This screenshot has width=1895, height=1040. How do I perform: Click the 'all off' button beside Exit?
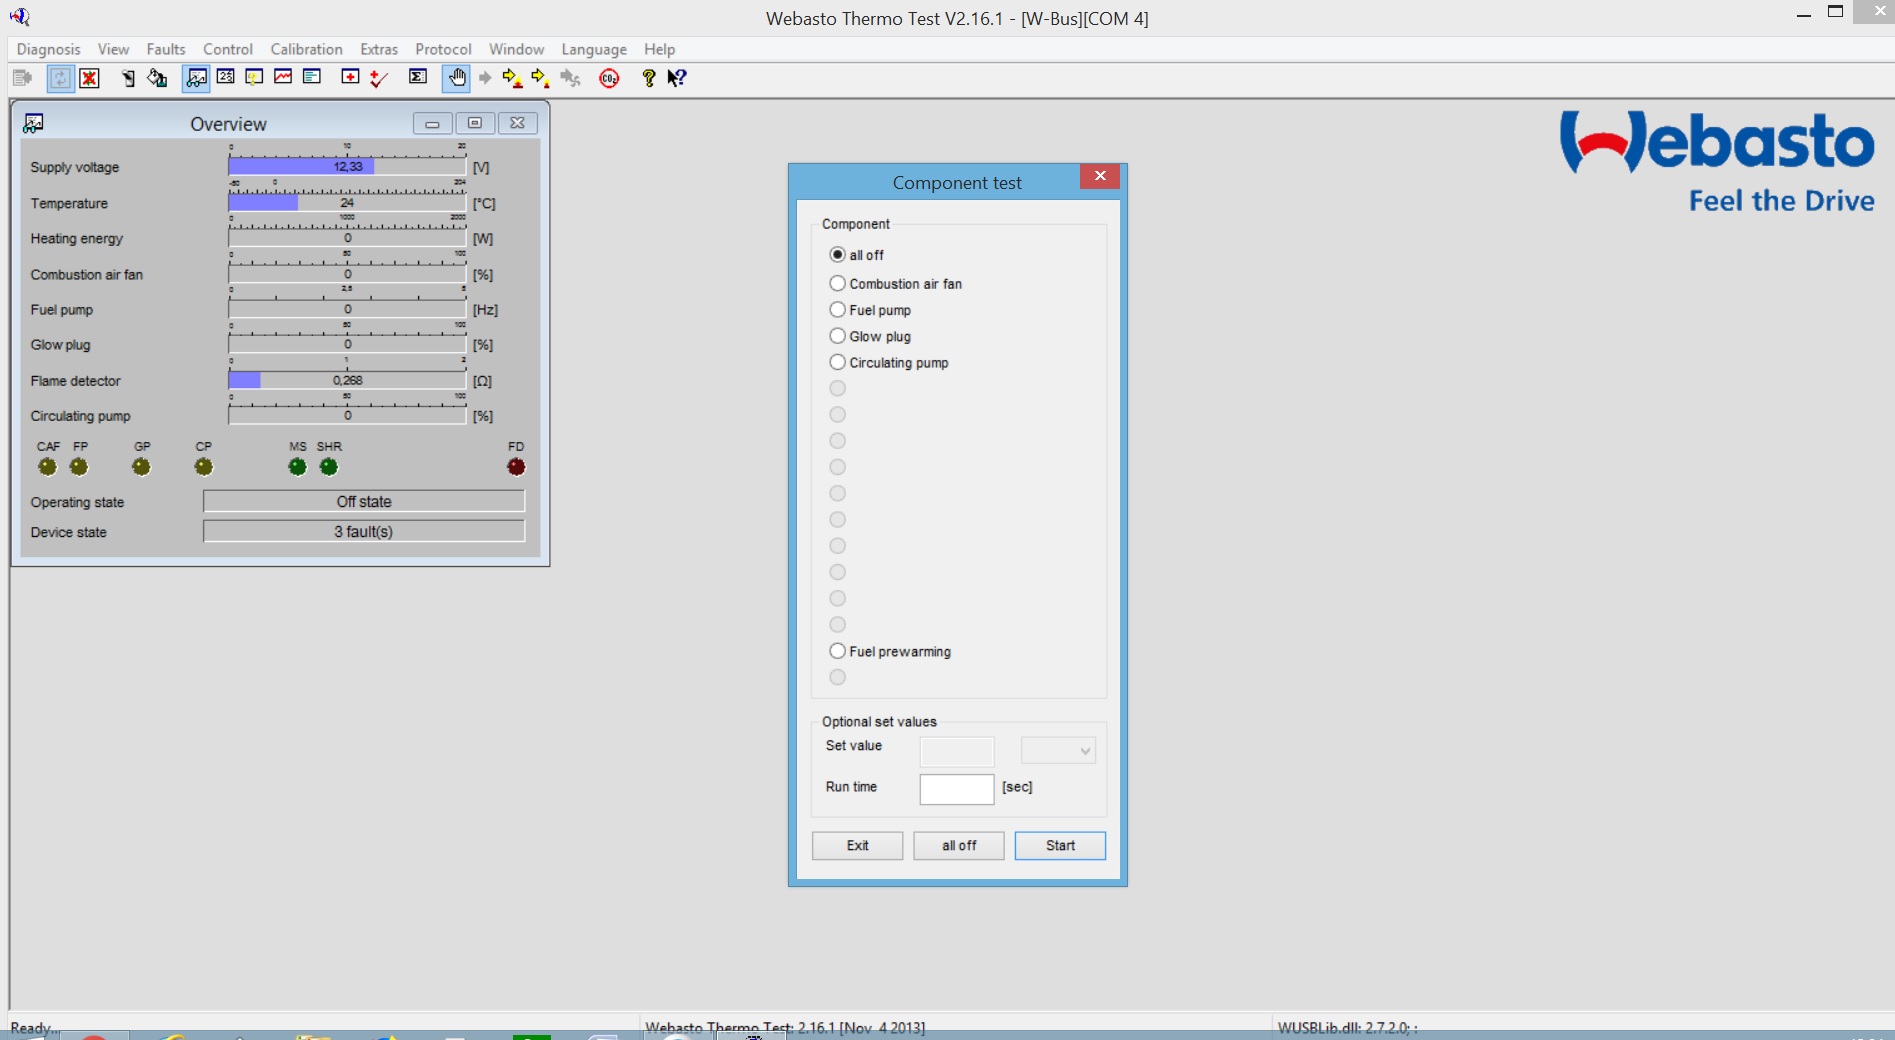tap(959, 846)
